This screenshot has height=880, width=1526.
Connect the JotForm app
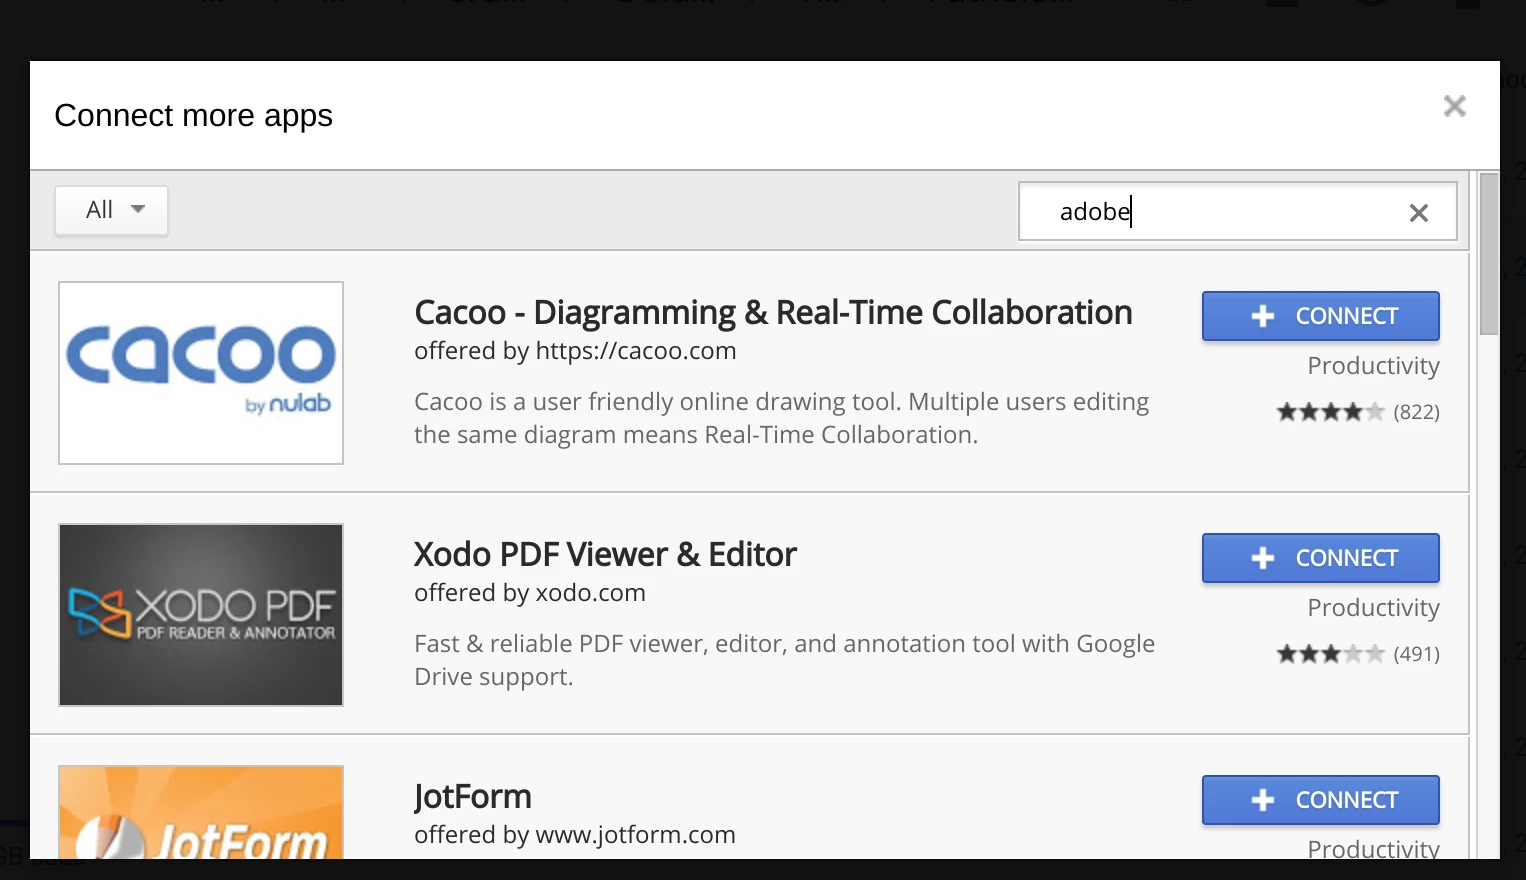click(x=1320, y=800)
